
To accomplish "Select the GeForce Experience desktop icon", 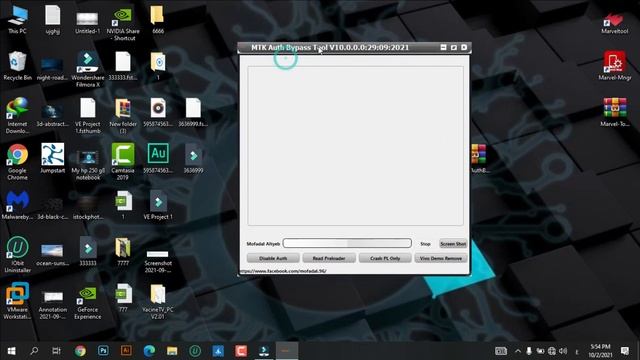I will [x=88, y=302].
